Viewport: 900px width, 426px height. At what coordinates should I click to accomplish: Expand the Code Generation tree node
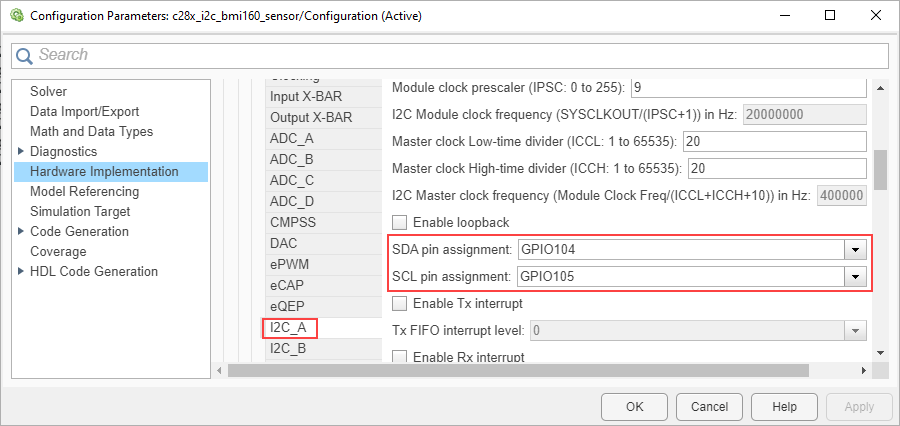pos(21,231)
